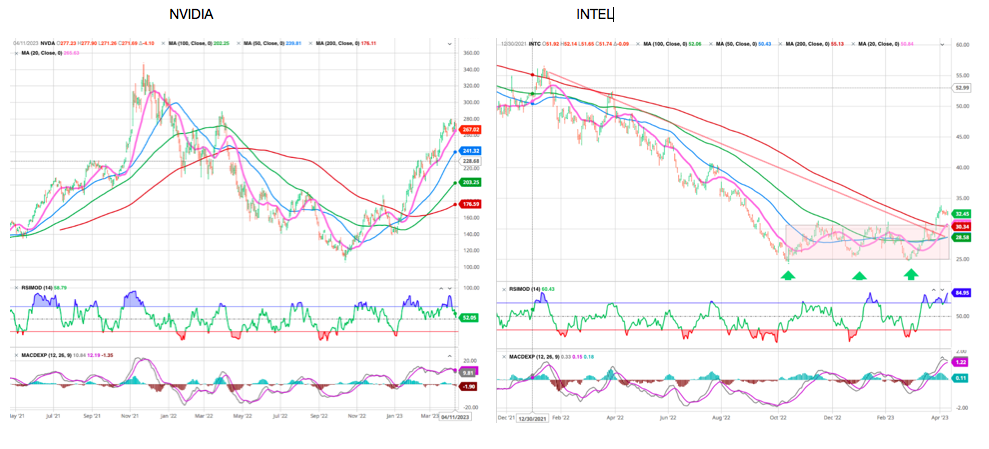Click the last green arrow near Feb '23
This screenshot has width=989, height=449.
[x=911, y=273]
